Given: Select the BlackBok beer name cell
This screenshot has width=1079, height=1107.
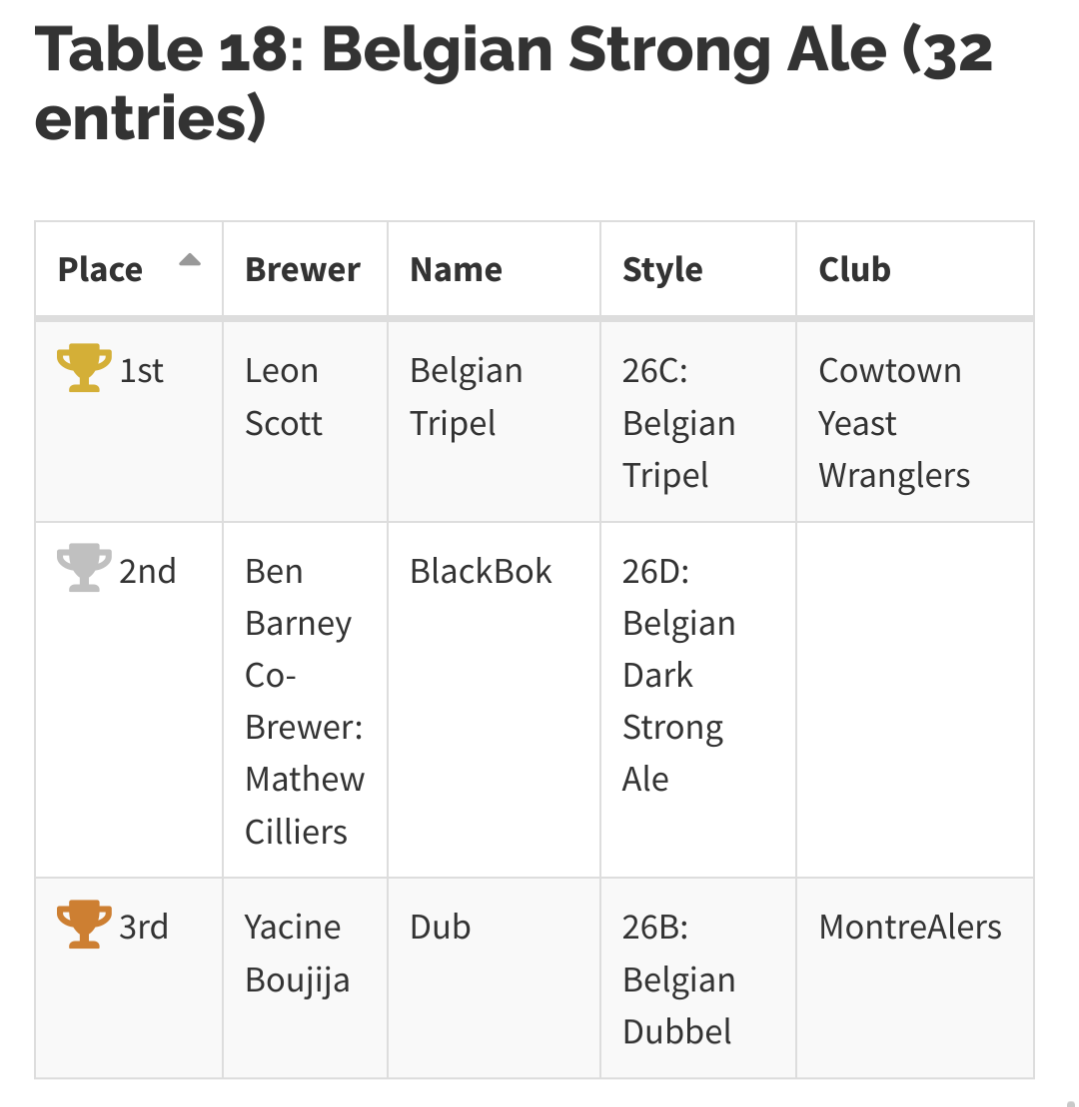Looking at the screenshot, I should [x=481, y=571].
